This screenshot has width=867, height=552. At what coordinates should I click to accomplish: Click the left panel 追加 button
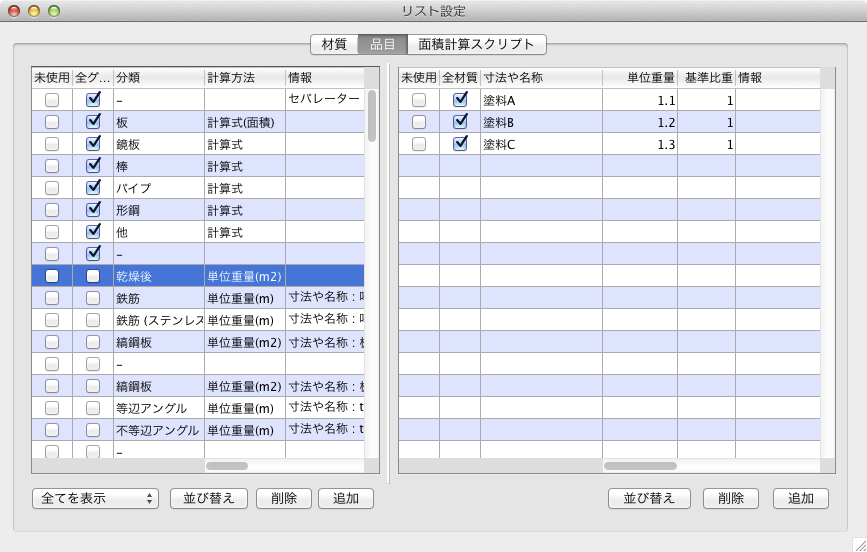pyautogui.click(x=346, y=498)
